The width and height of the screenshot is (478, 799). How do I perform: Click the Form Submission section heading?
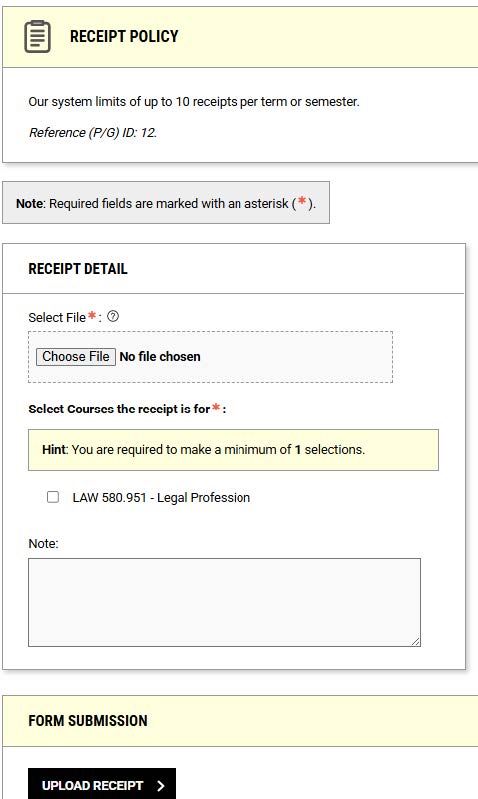88,721
